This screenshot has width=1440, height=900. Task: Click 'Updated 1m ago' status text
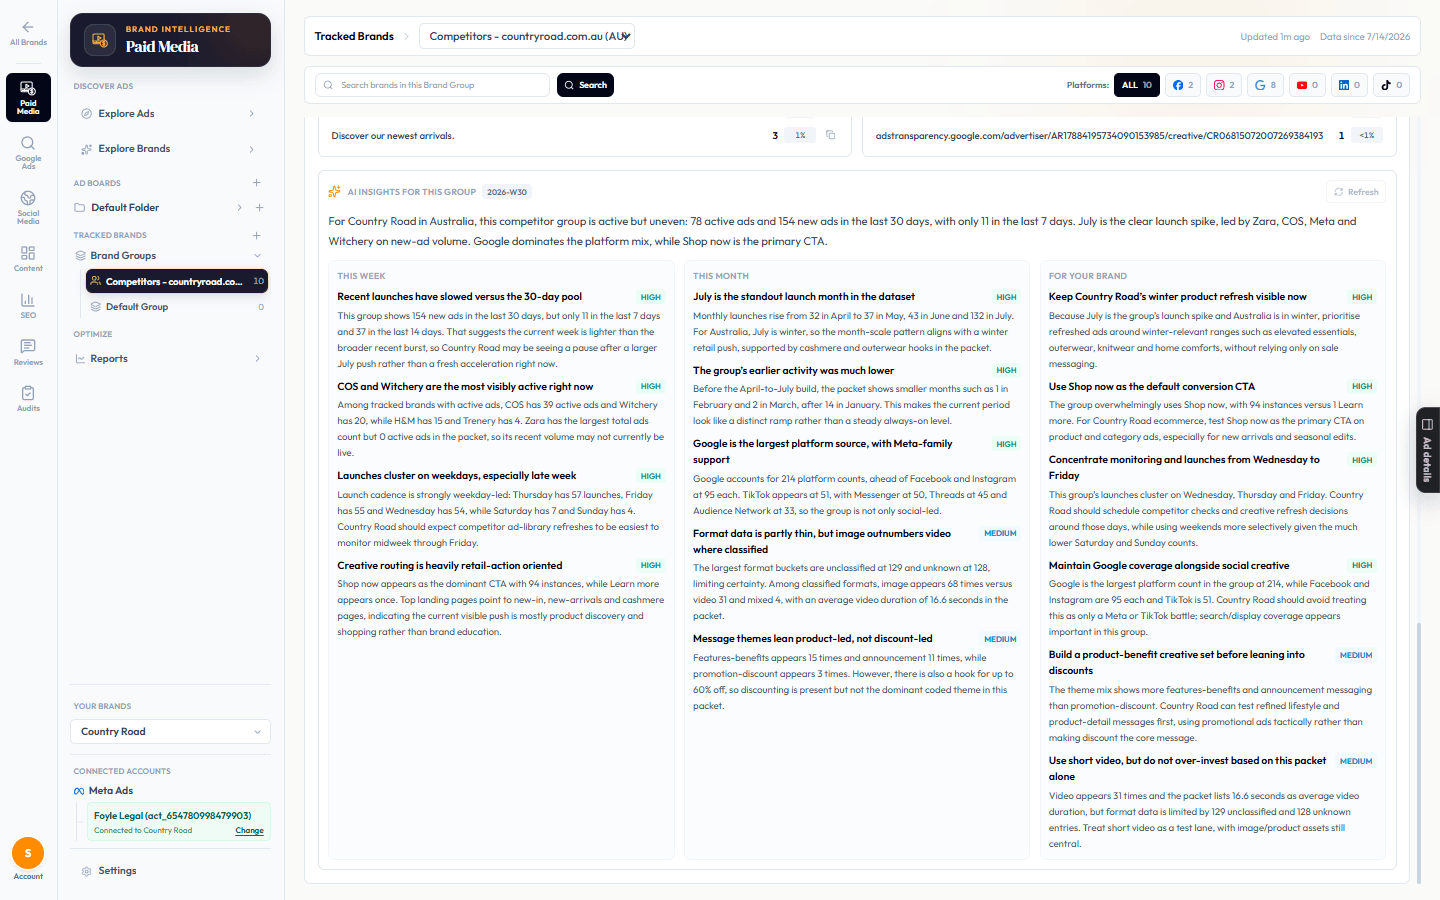click(x=1275, y=37)
